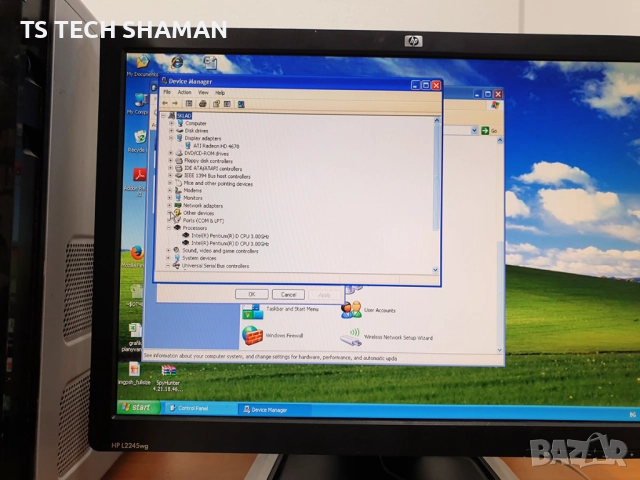
Task: Click the Start button on the taskbar
Action: 138,407
